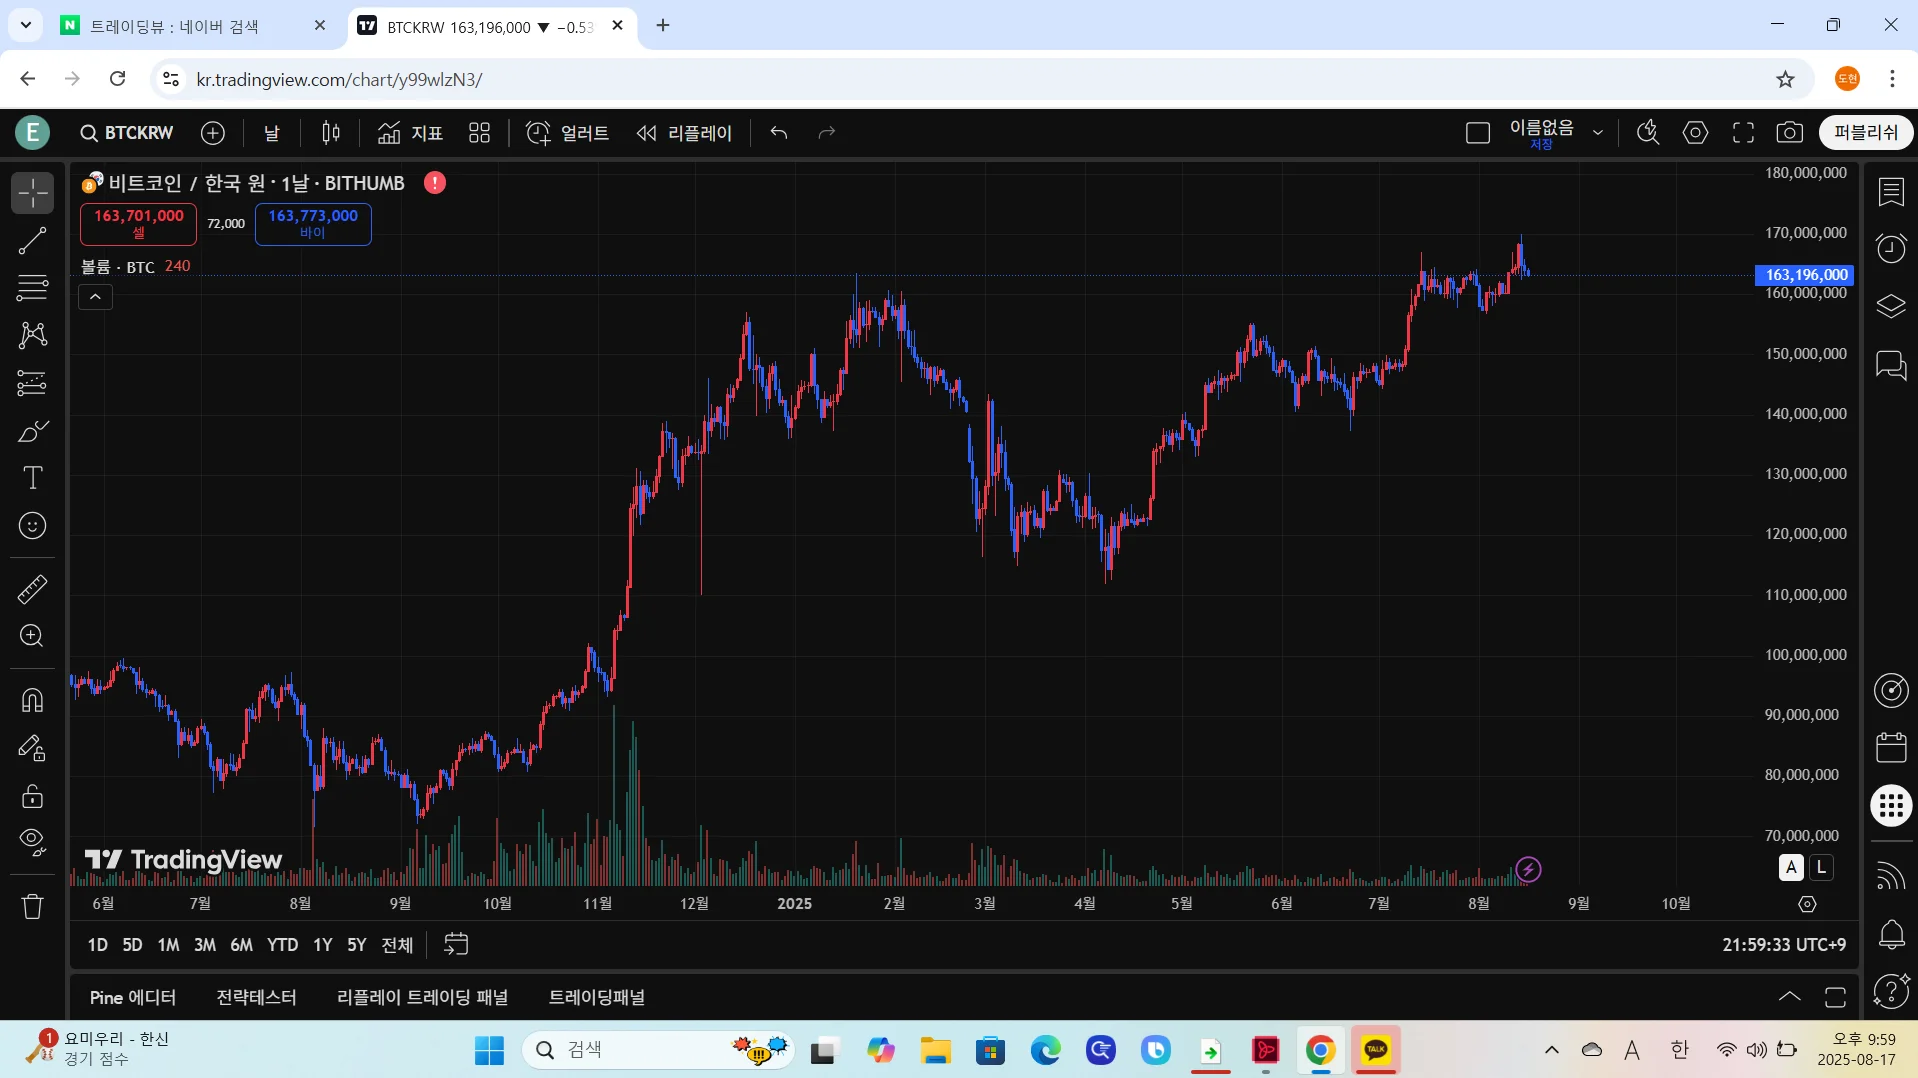
Task: Expand the 이름없음 layout dropdown arrow
Action: pos(1598,133)
